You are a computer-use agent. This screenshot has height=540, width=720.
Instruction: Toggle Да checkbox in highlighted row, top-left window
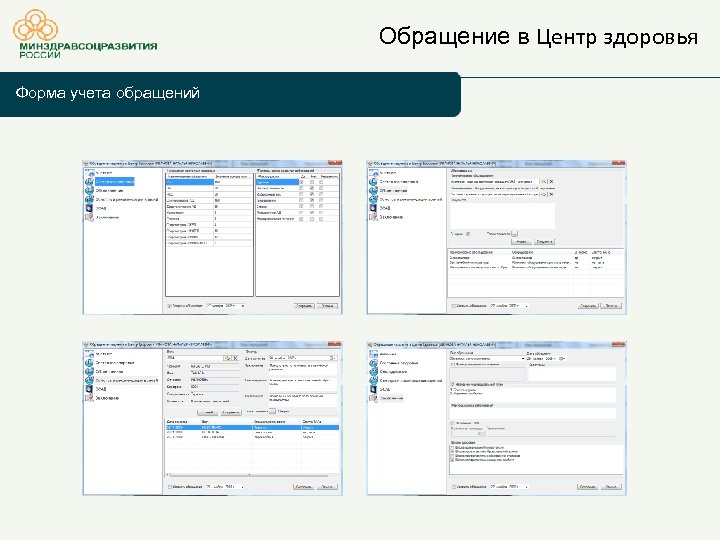point(302,182)
